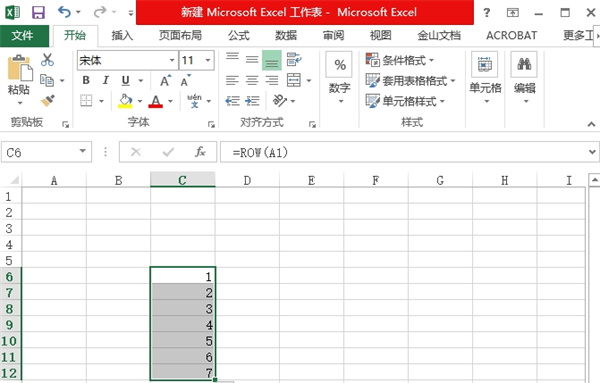Confirm formula entry with checkmark

(168, 152)
